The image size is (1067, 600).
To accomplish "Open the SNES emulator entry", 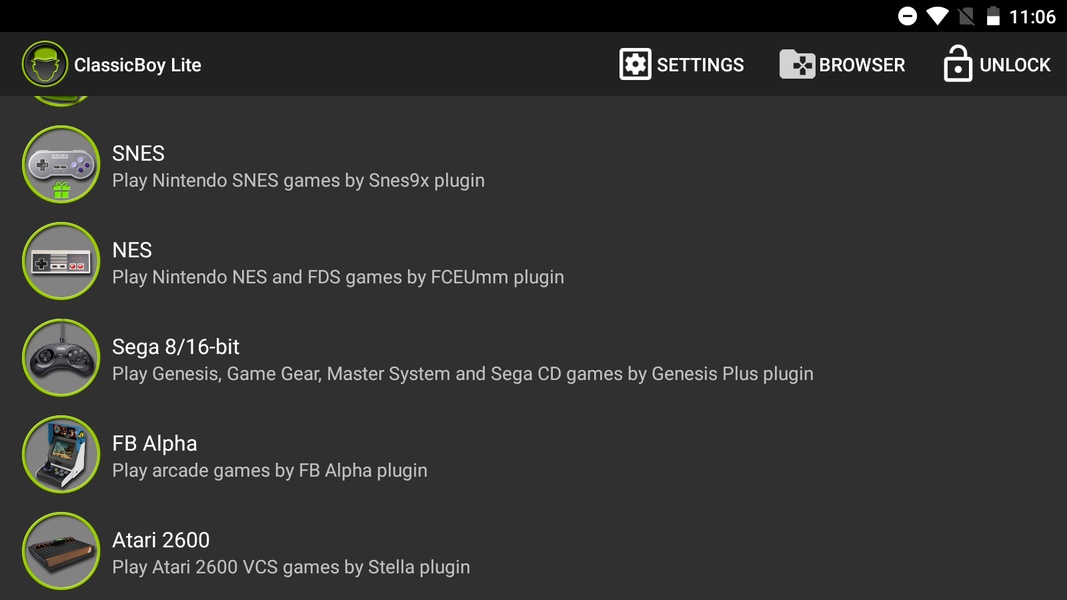I will [138, 154].
